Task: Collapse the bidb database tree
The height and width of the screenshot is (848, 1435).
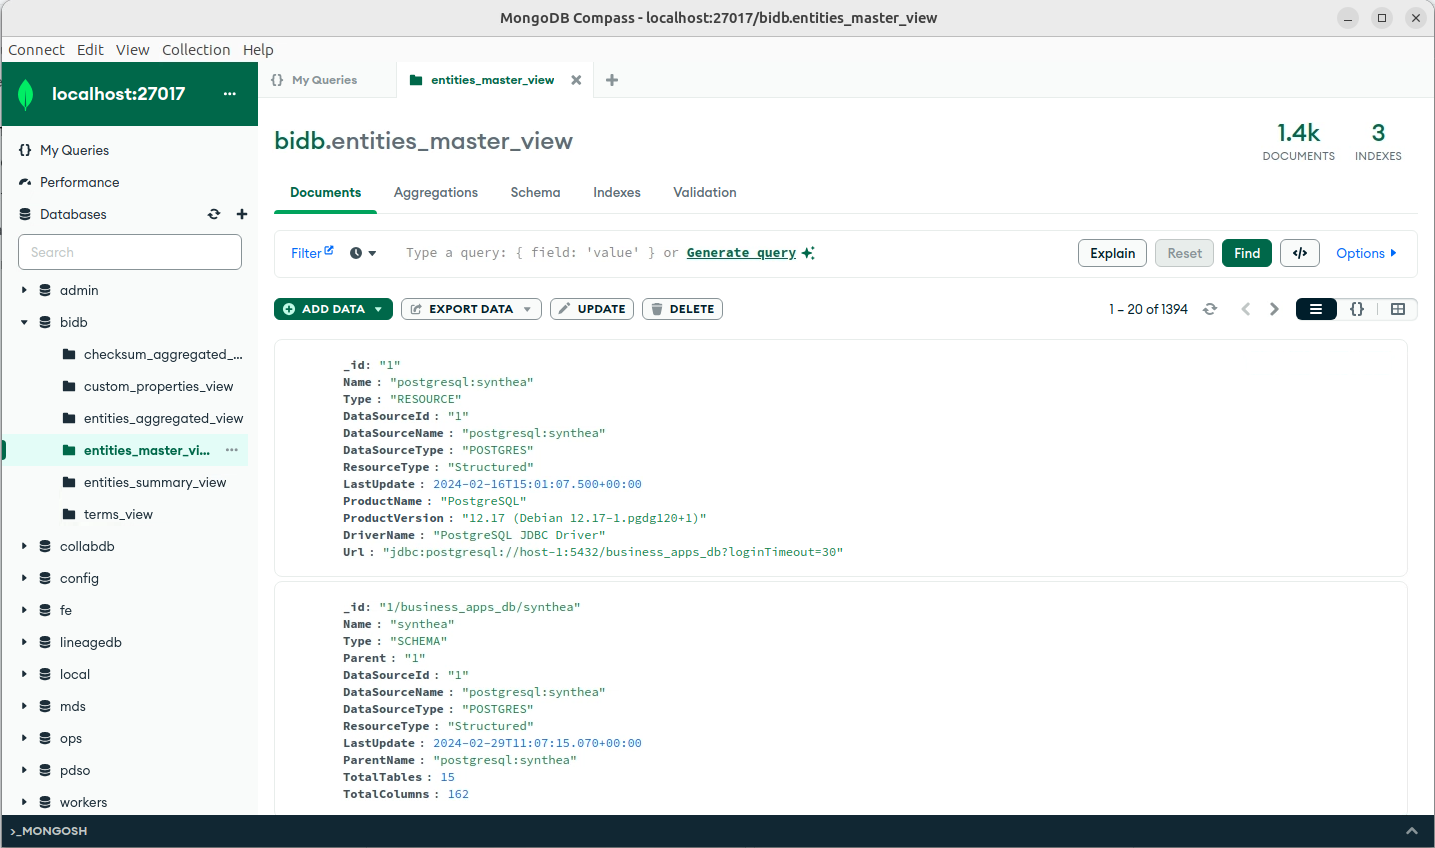Action: [x=24, y=322]
